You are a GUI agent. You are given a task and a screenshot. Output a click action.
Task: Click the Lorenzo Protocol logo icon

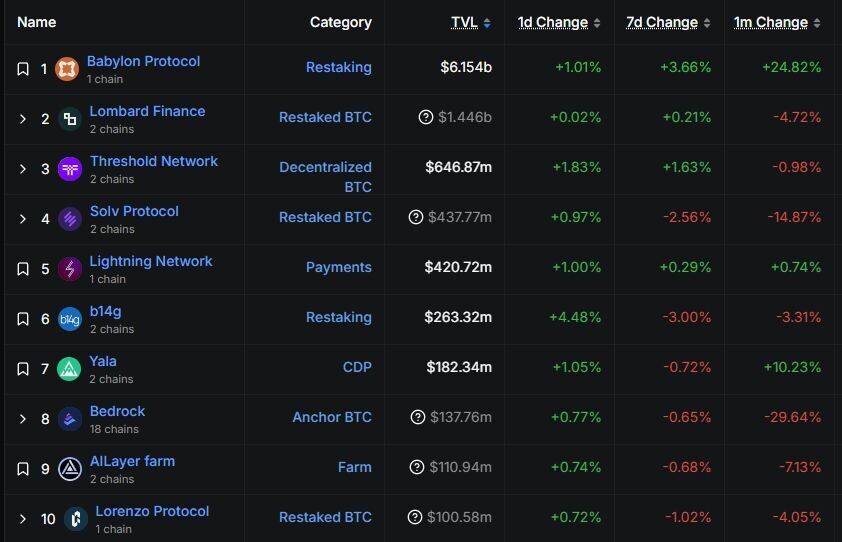[76, 518]
